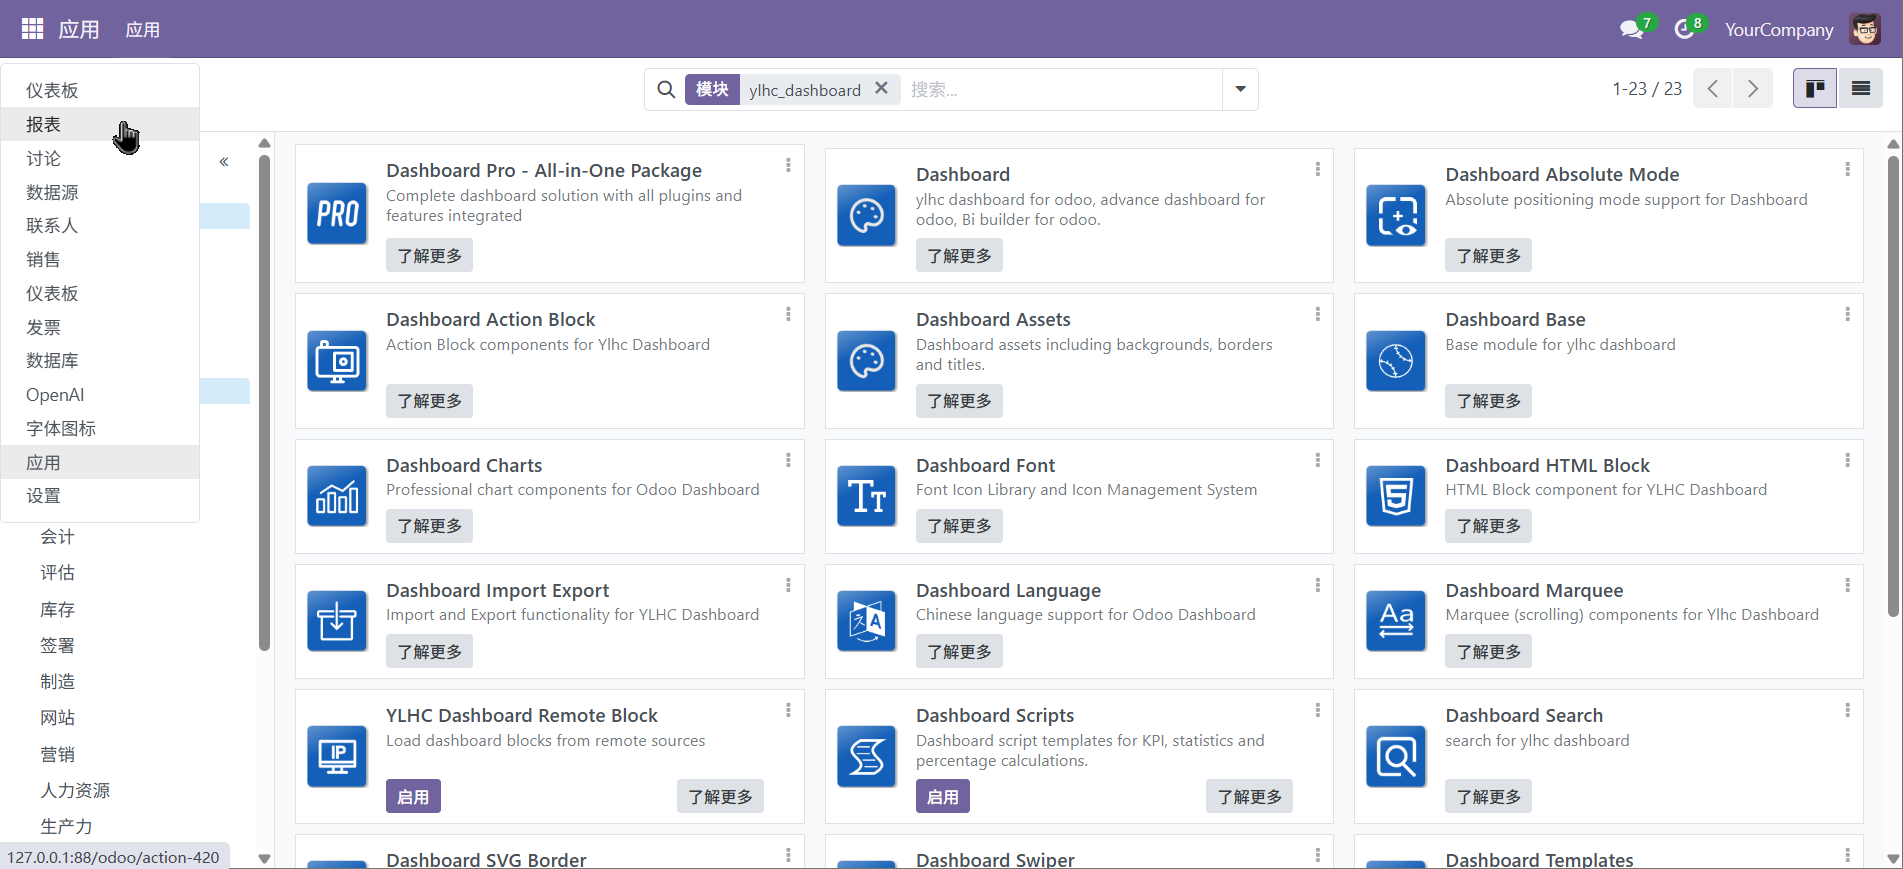
Task: Go to the next page of results
Action: point(1752,89)
